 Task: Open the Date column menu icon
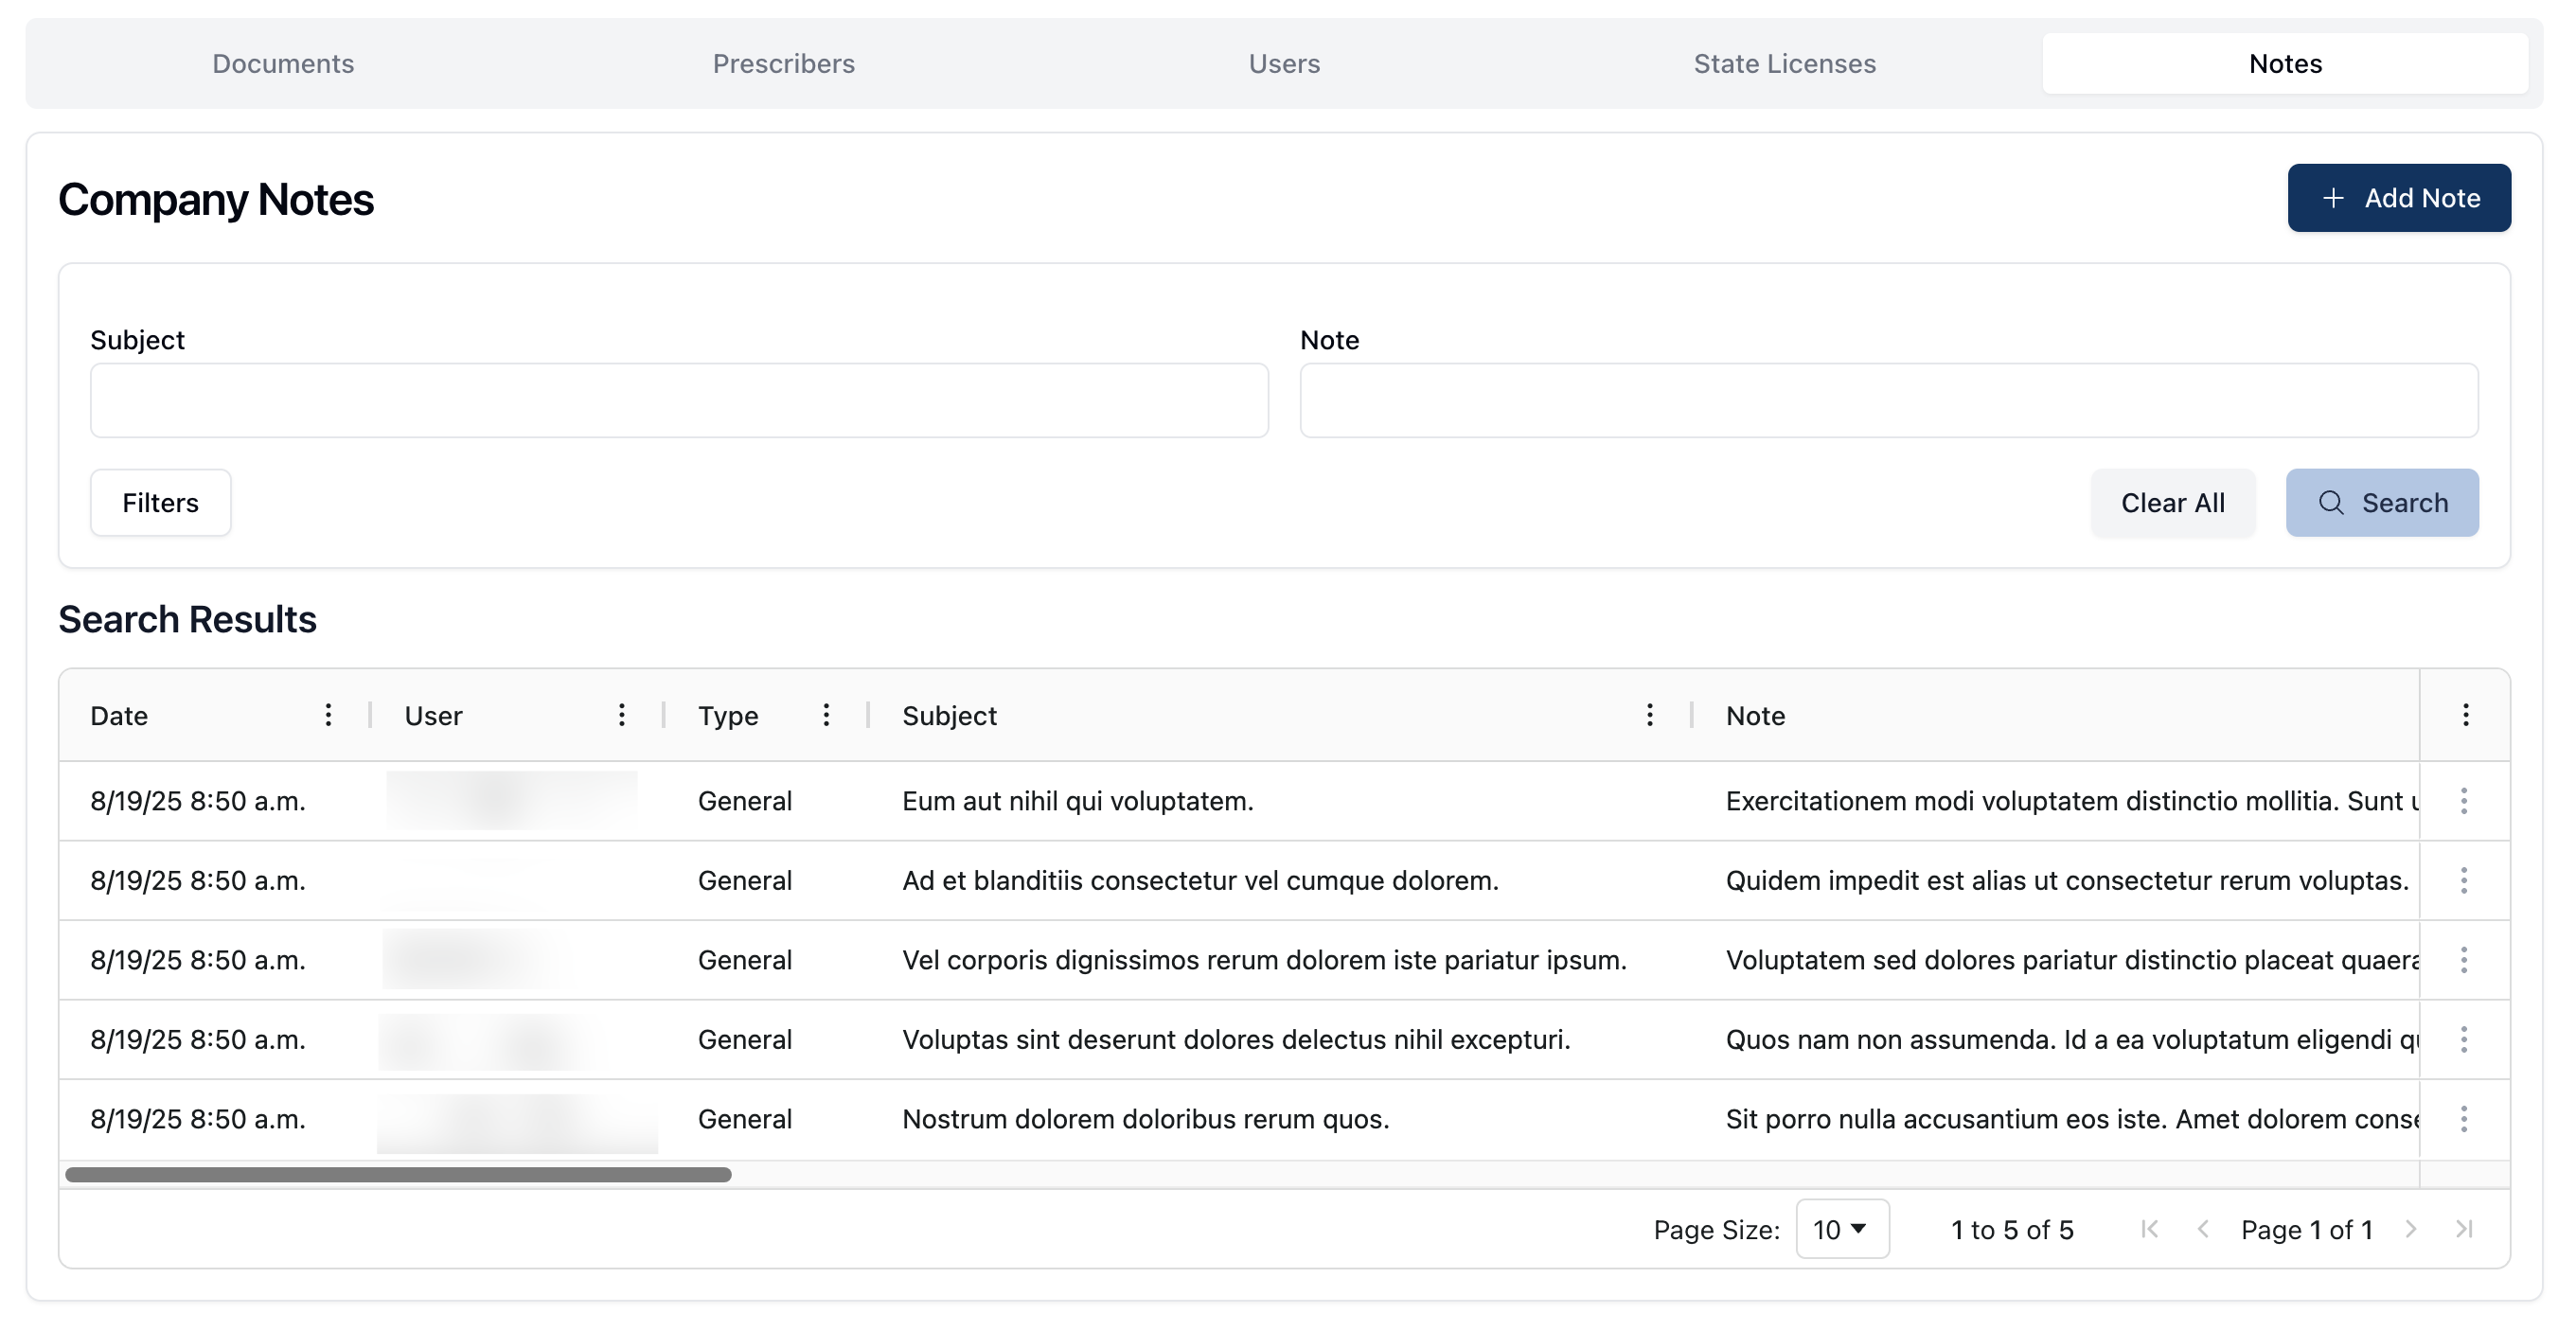click(x=328, y=715)
